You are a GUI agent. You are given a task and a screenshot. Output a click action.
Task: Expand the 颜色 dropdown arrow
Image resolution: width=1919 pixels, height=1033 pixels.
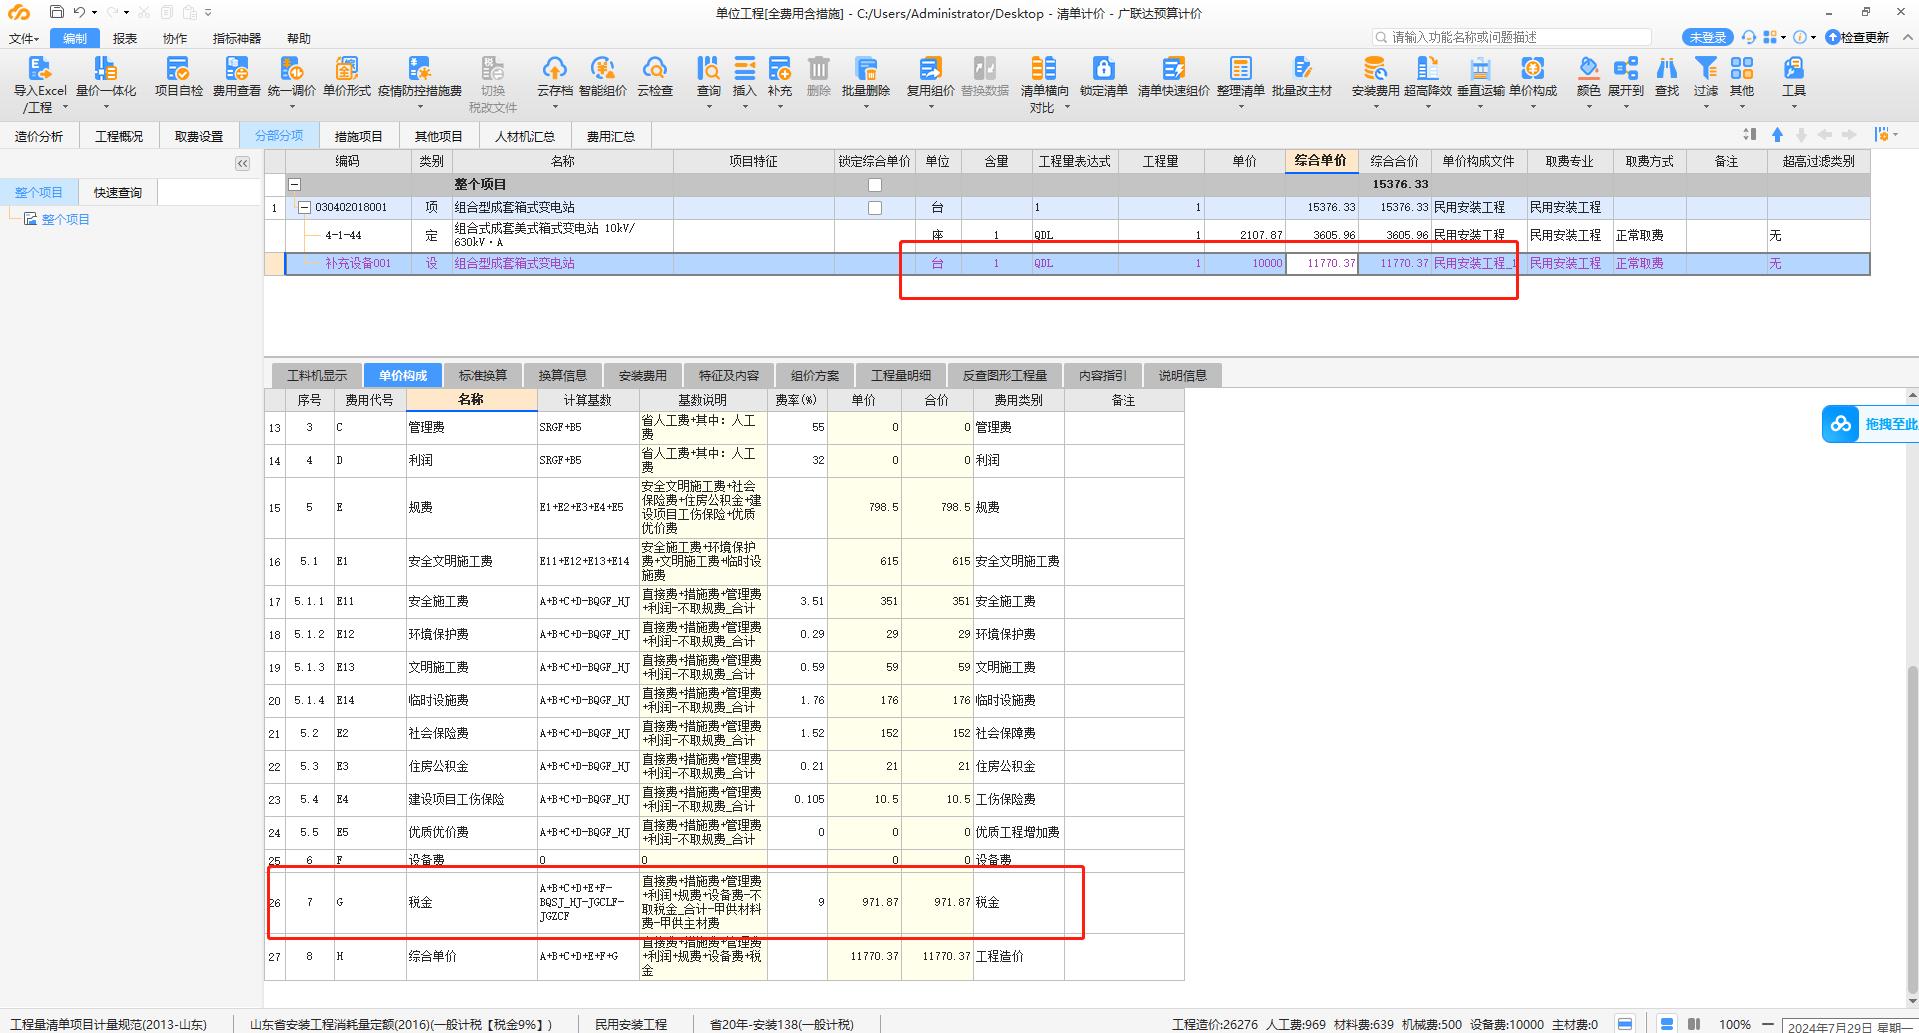tap(1589, 107)
